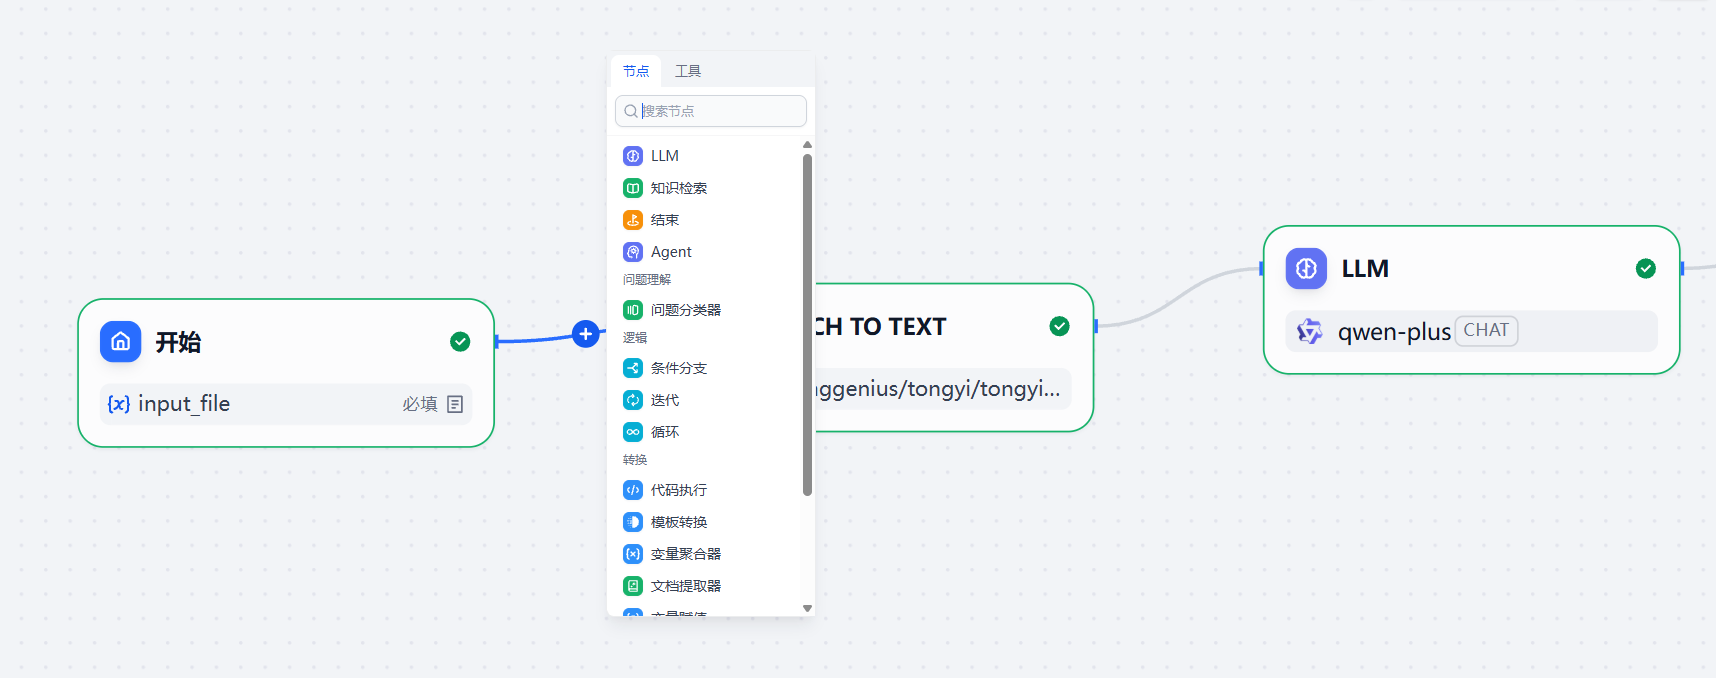
Task: Choose 文档提取器 document extractor entry
Action: 685,586
